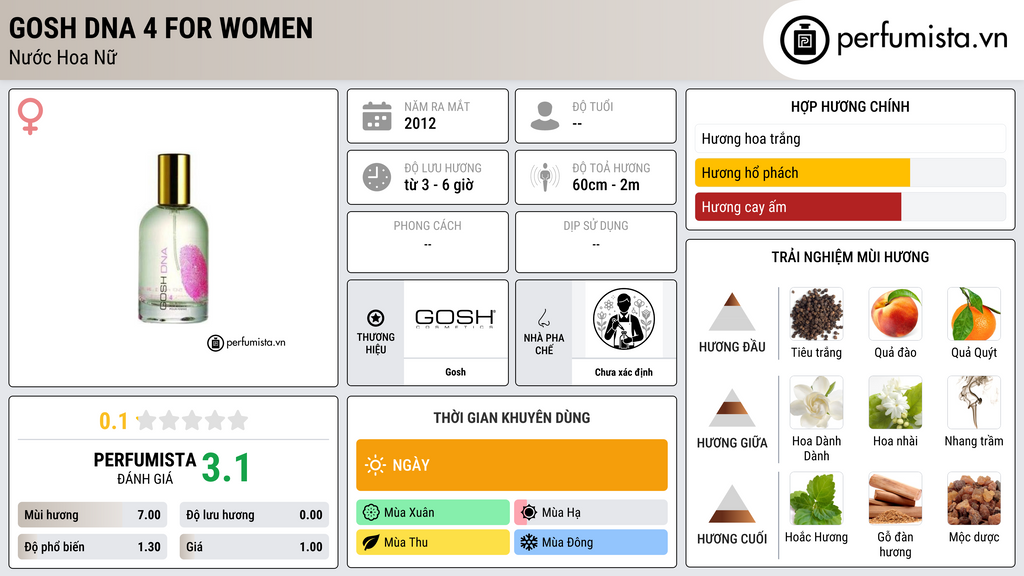This screenshot has width=1024, height=576.
Task: Click the Hoa Dành Dành gardenia image
Action: click(816, 402)
